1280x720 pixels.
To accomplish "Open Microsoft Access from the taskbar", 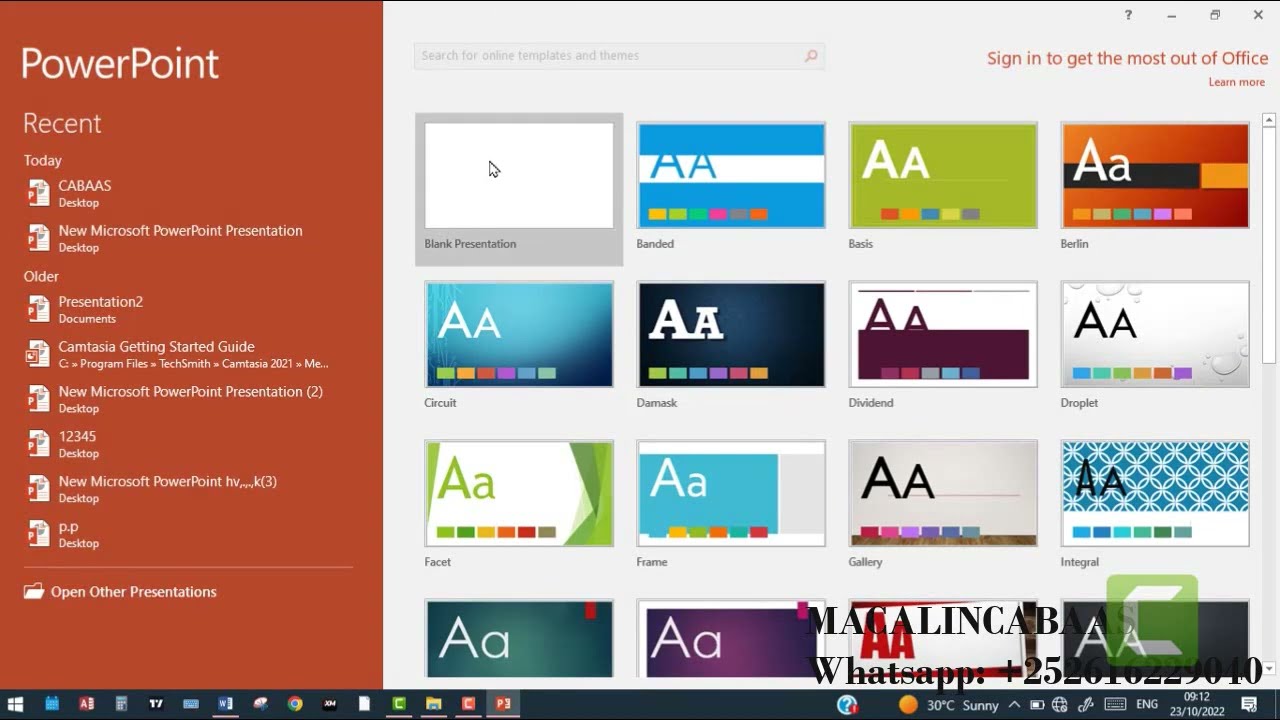I will point(86,704).
